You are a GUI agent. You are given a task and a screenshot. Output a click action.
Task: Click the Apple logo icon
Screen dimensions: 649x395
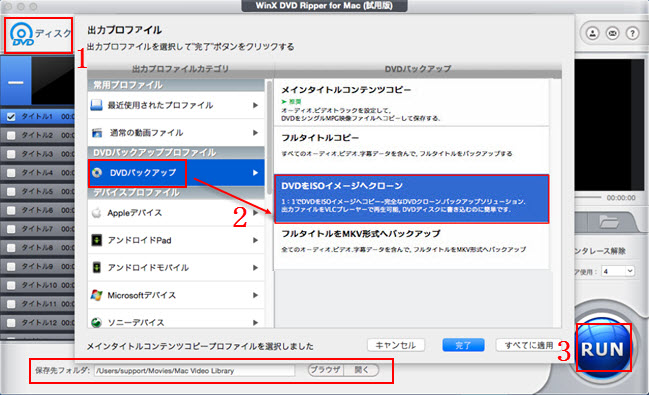[x=96, y=213]
